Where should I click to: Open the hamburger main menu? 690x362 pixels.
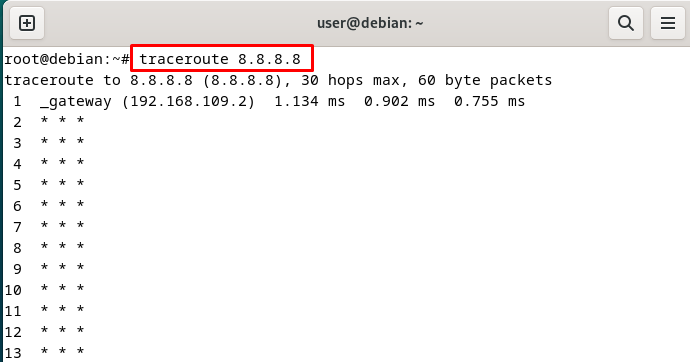(668, 23)
